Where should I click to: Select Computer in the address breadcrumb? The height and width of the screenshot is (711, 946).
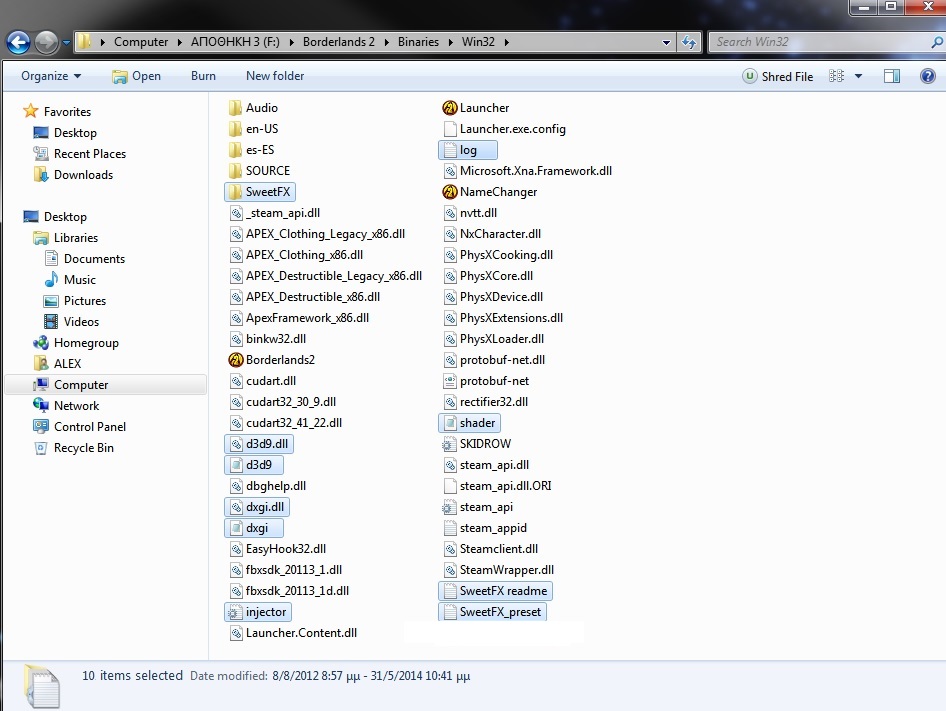(141, 42)
